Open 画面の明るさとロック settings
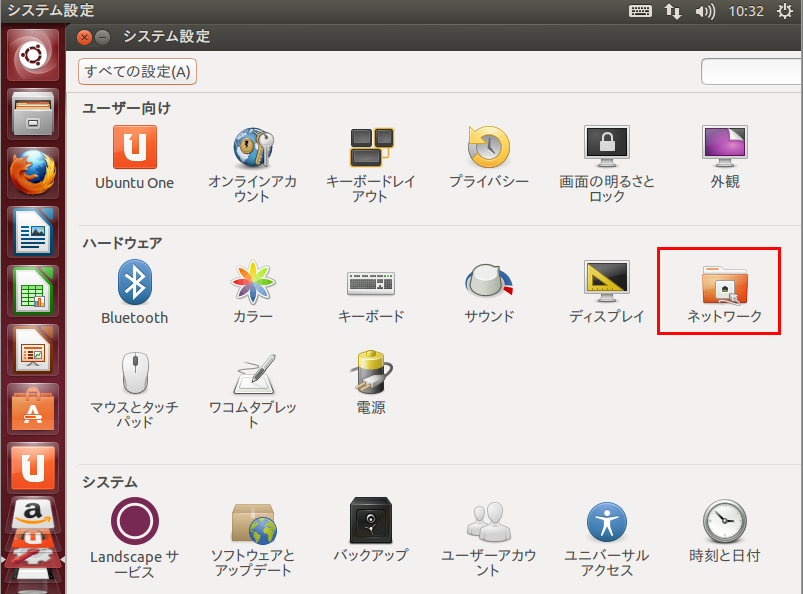 pyautogui.click(x=607, y=165)
